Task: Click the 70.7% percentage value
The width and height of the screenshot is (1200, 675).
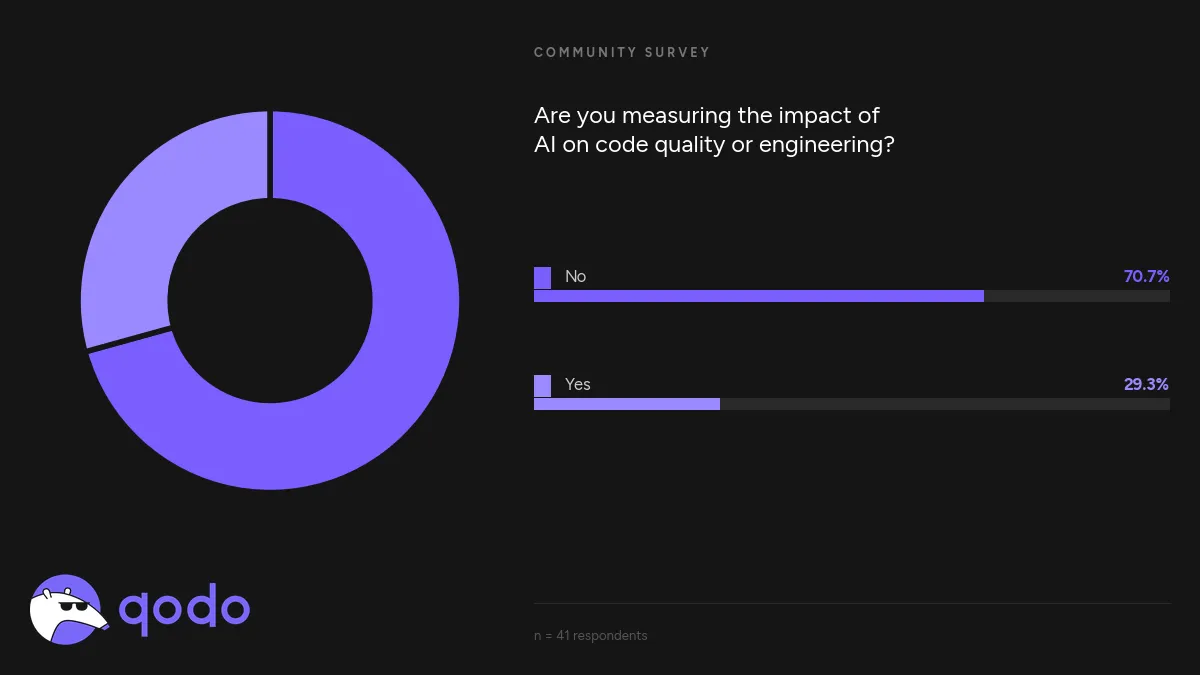Action: click(1146, 277)
